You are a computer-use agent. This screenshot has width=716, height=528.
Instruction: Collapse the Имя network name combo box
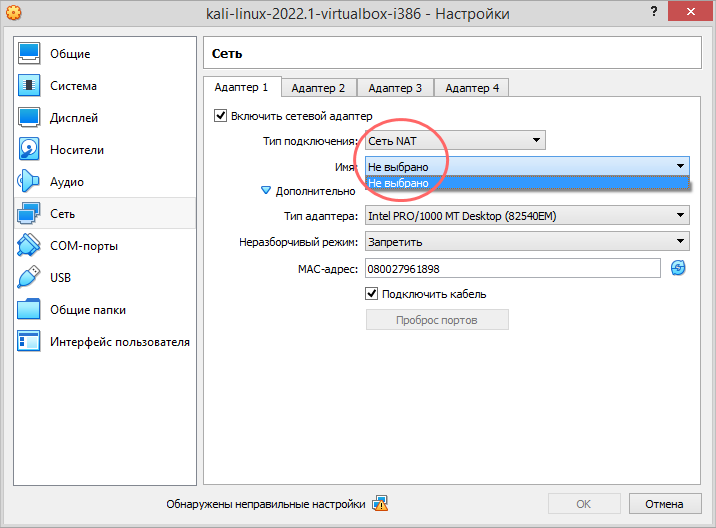pyautogui.click(x=527, y=167)
